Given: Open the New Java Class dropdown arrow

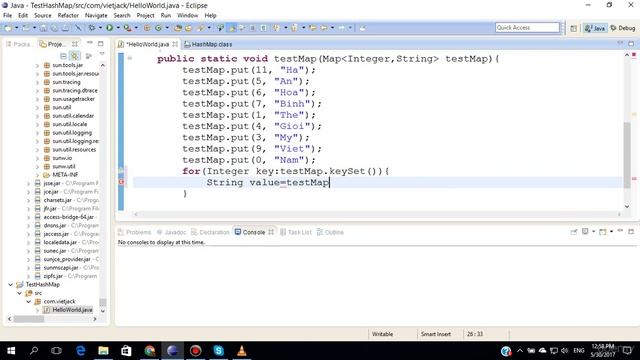Looking at the screenshot, I should 167,28.
